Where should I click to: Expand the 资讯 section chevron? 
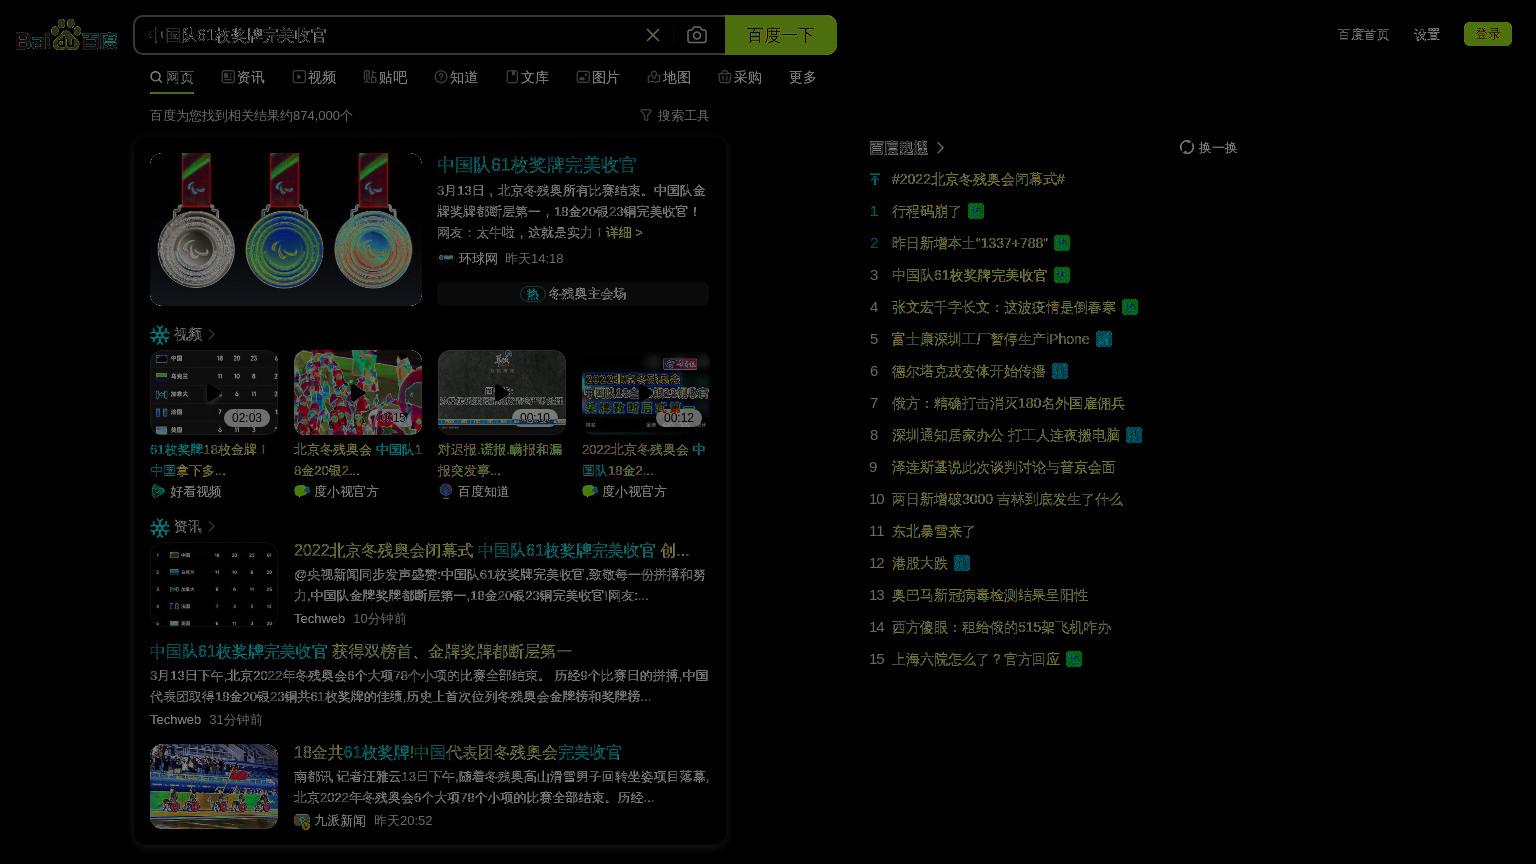[212, 526]
